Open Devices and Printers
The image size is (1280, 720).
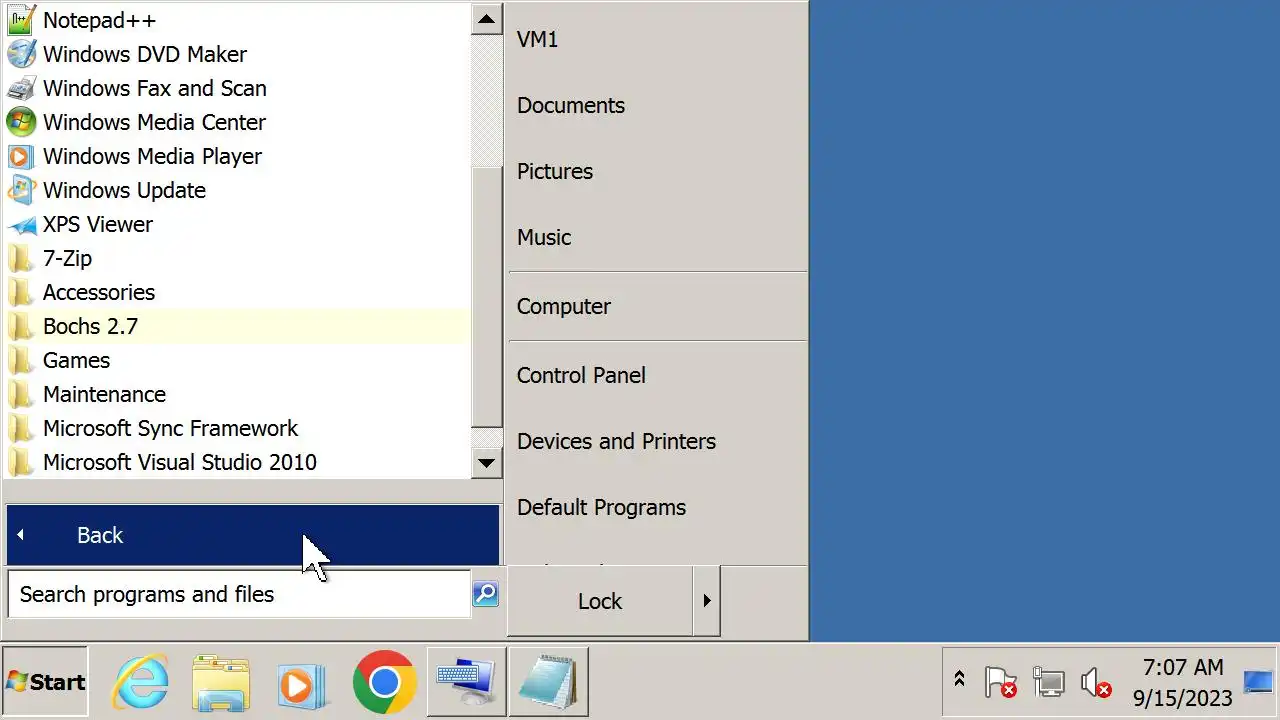coord(657,441)
